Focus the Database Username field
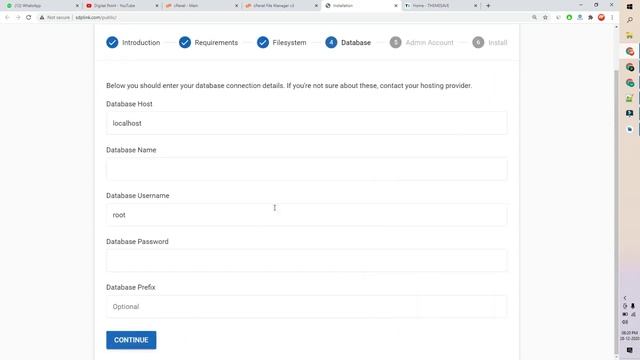The image size is (640, 360). pos(307,215)
